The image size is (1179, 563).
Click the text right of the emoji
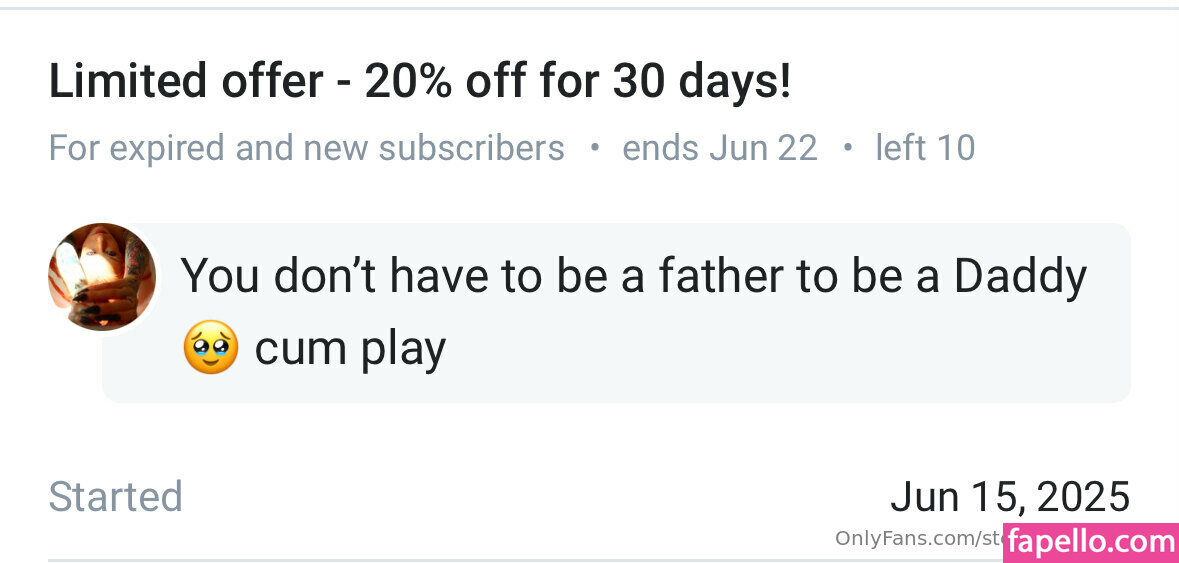point(350,349)
